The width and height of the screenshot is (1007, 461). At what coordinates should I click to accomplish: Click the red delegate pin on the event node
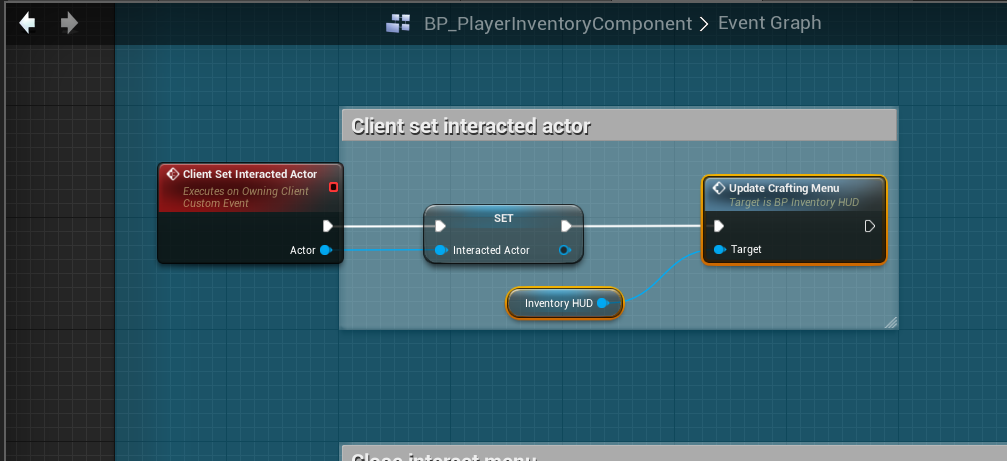click(333, 187)
